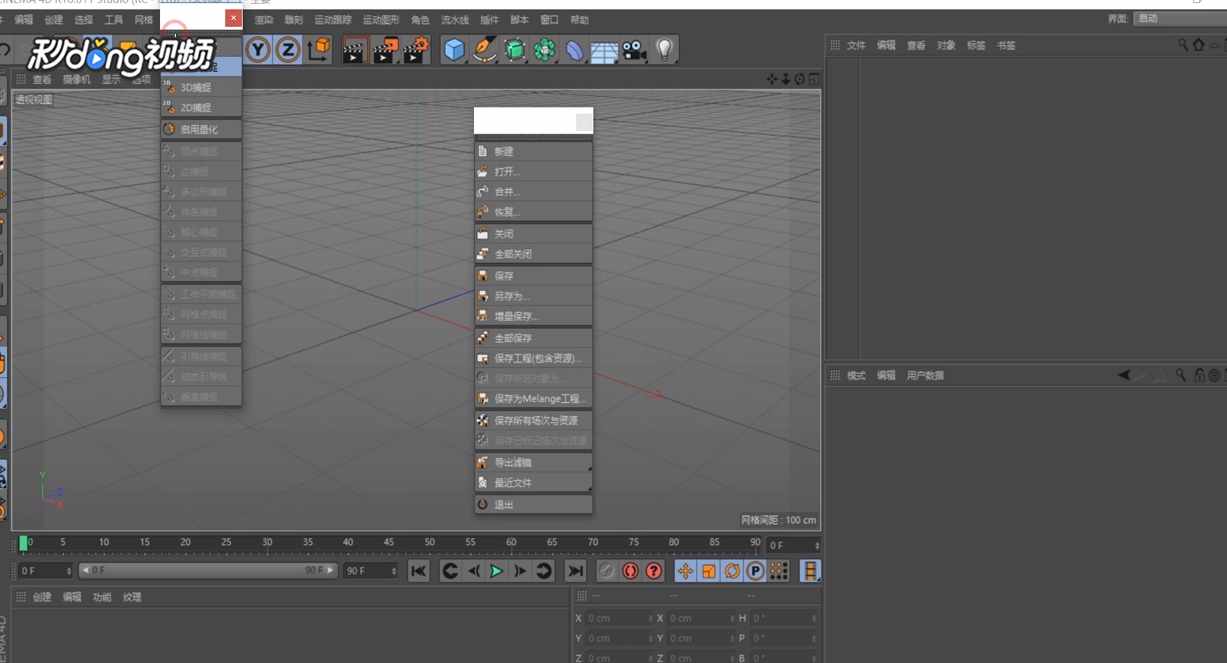The height and width of the screenshot is (663, 1227).
Task: Click the coordinate system cube icon
Action: (x=319, y=48)
